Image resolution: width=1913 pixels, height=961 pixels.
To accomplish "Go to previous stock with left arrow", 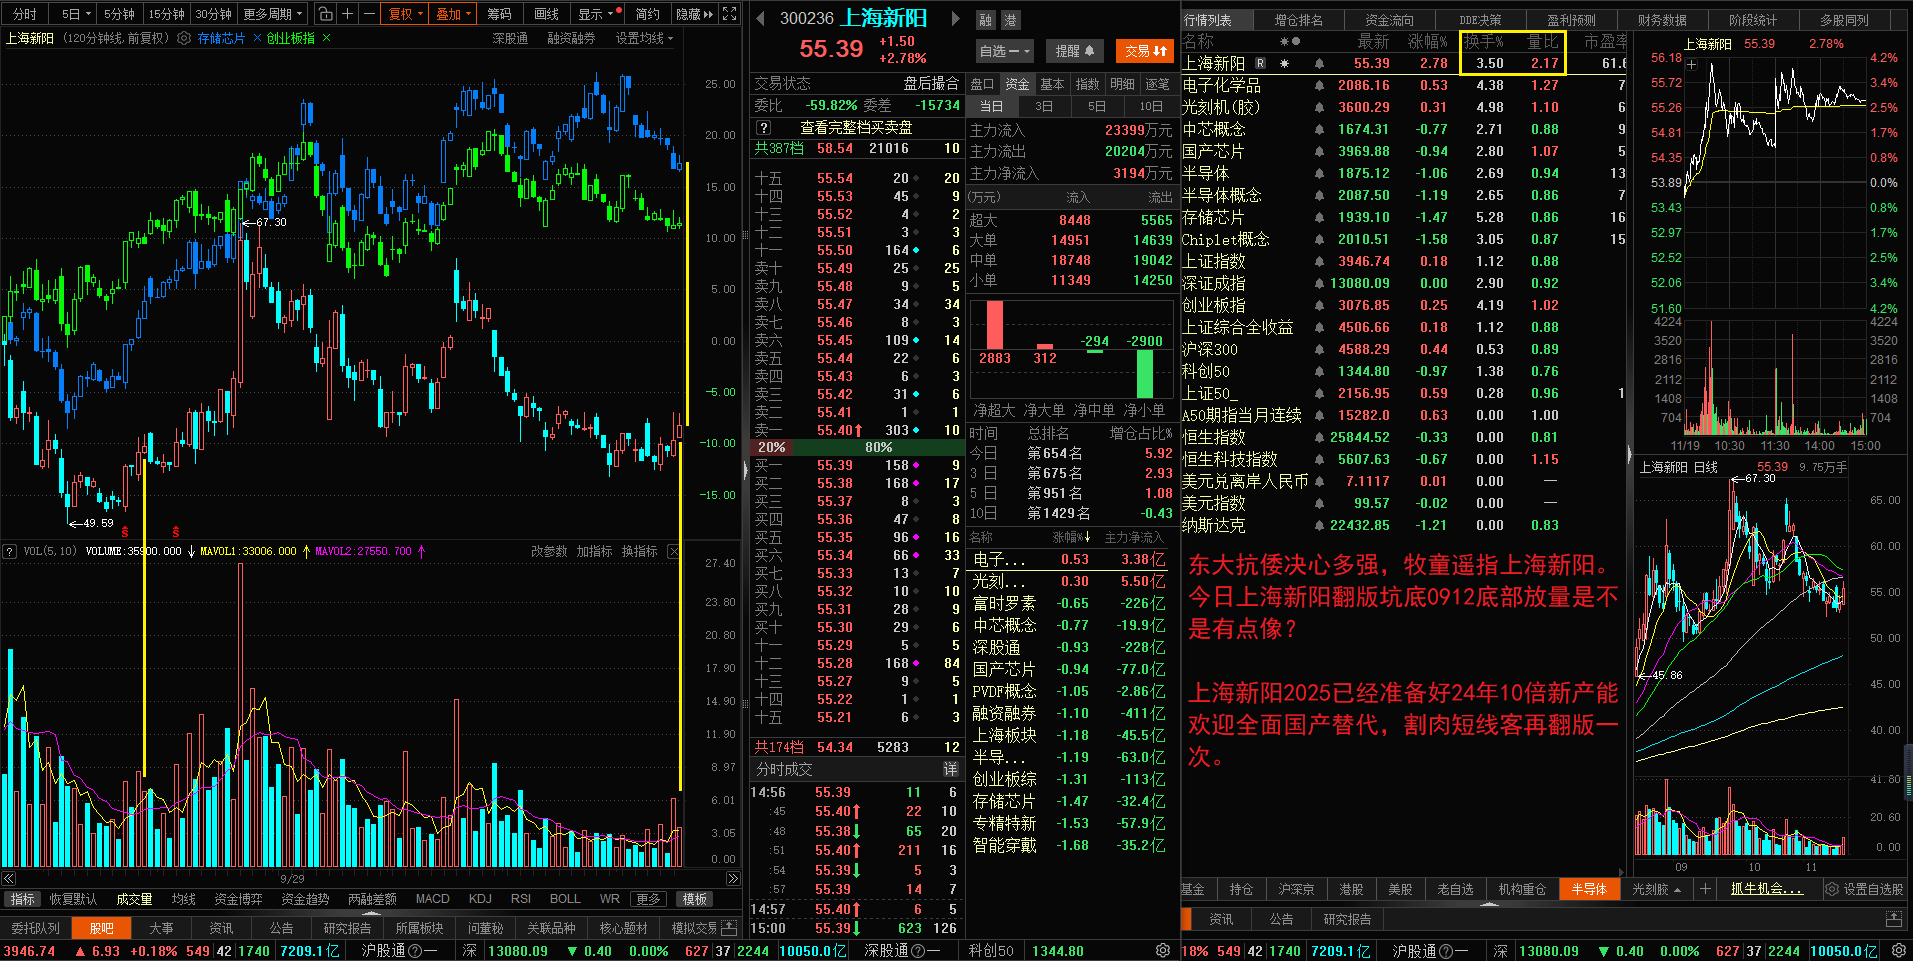I will 760,19.
